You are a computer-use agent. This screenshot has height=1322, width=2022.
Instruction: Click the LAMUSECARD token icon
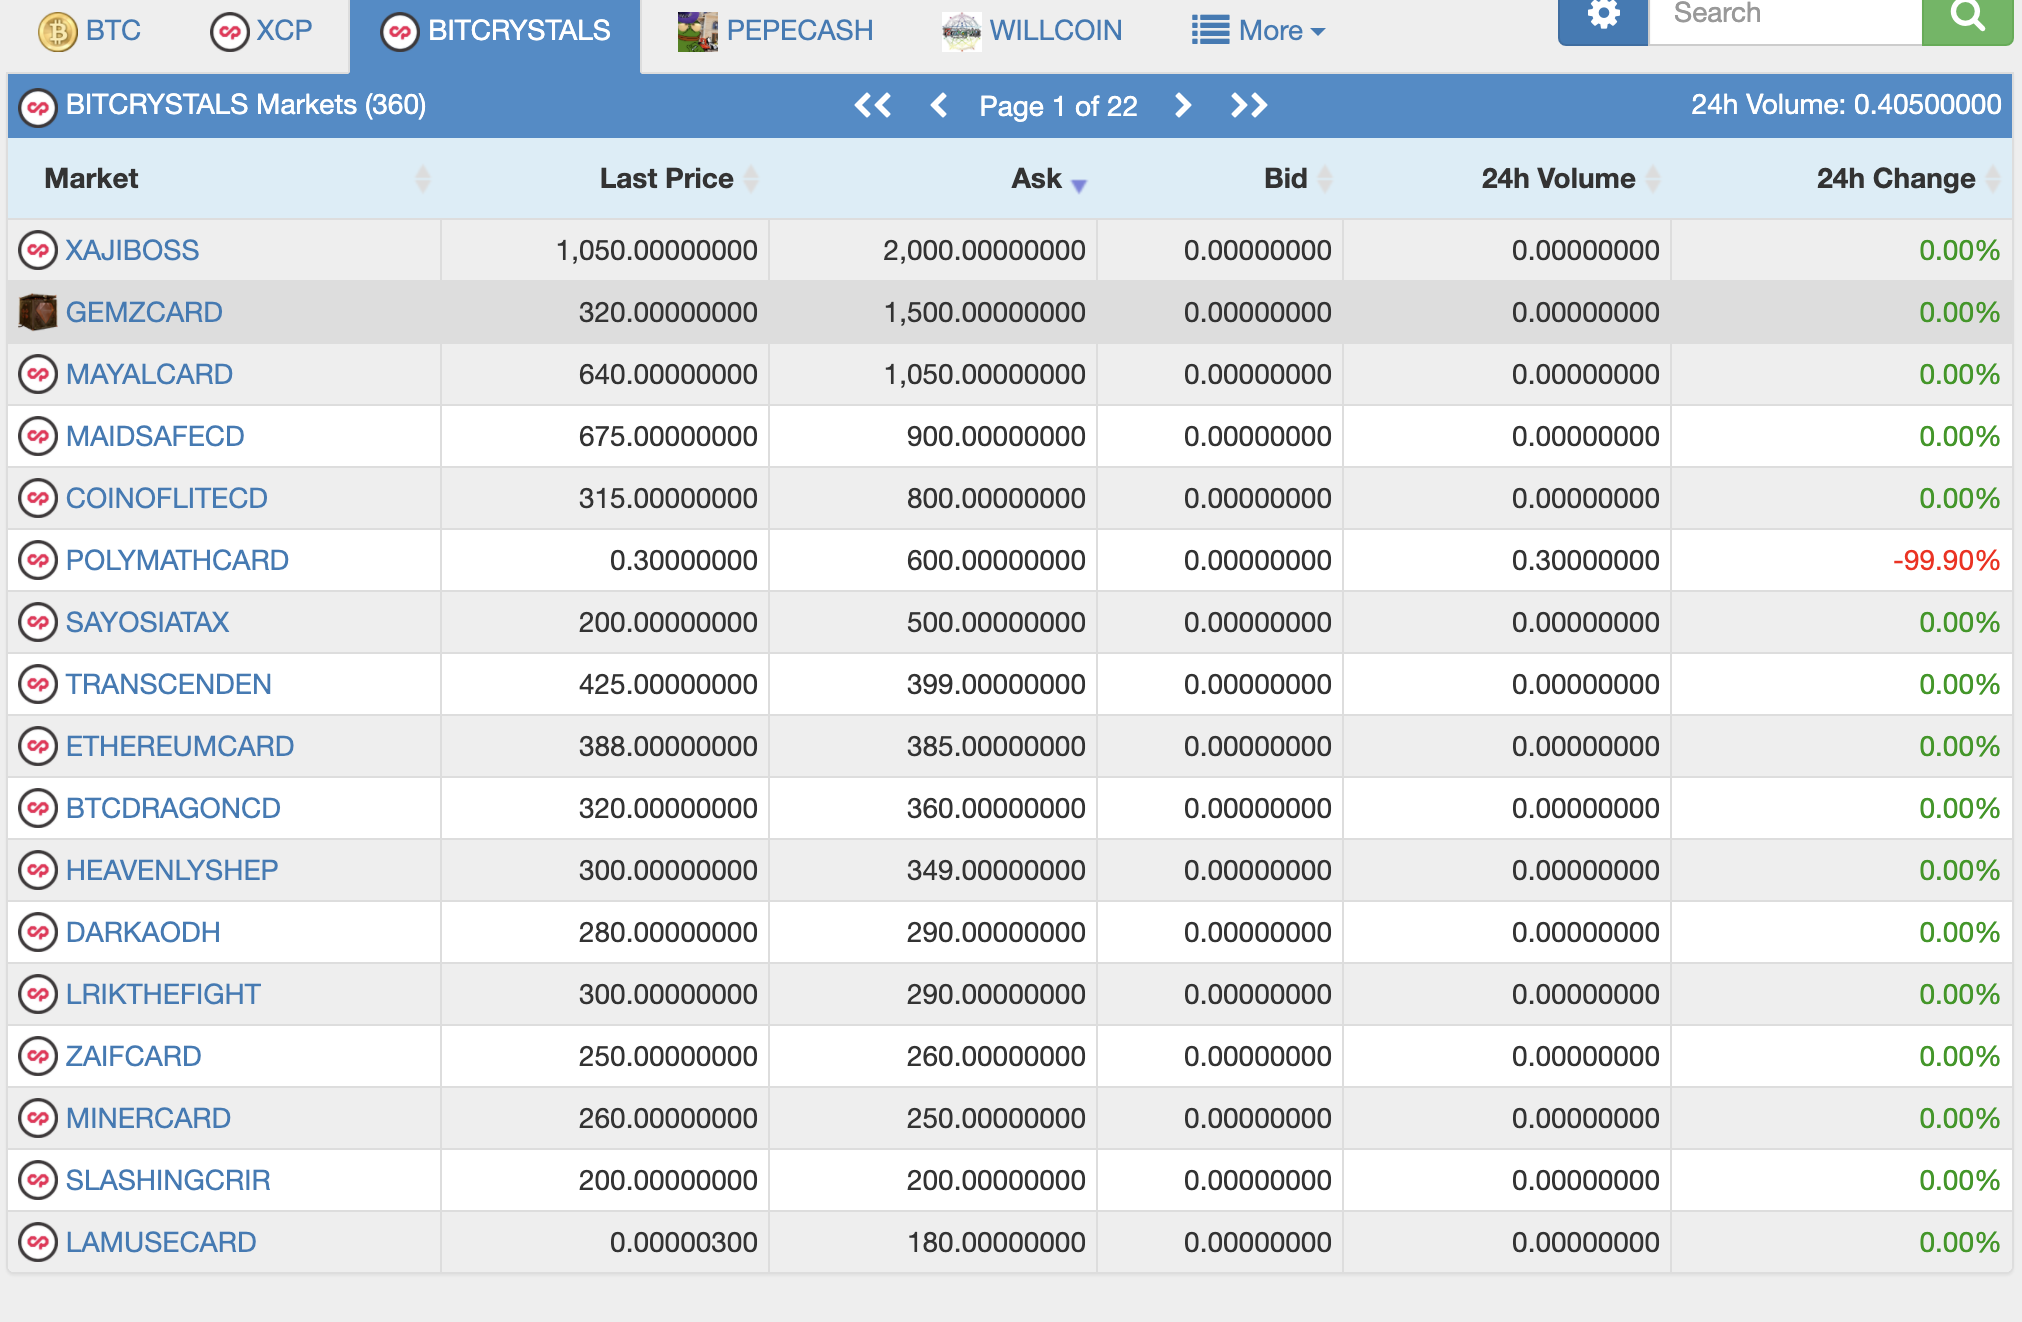coord(38,1242)
